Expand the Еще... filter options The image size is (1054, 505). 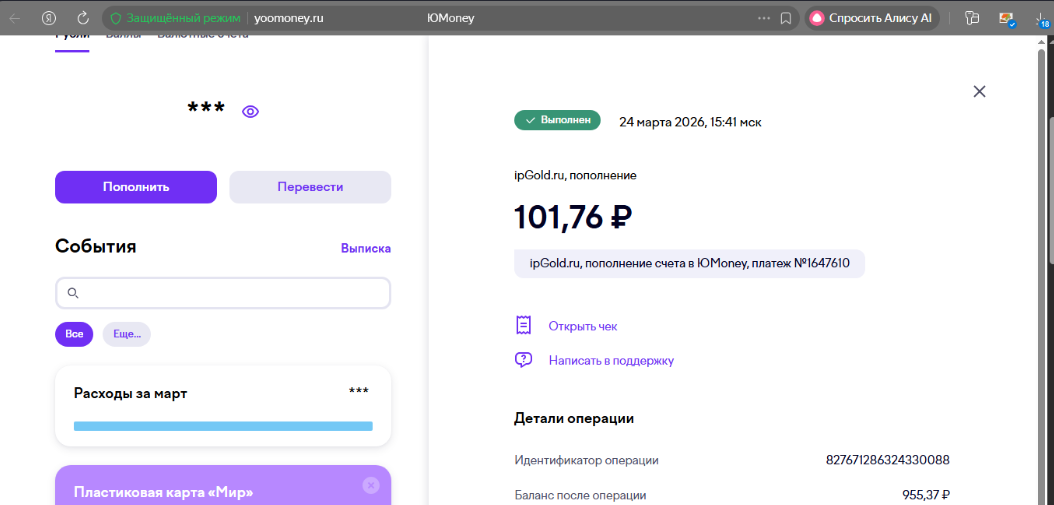[x=127, y=334]
